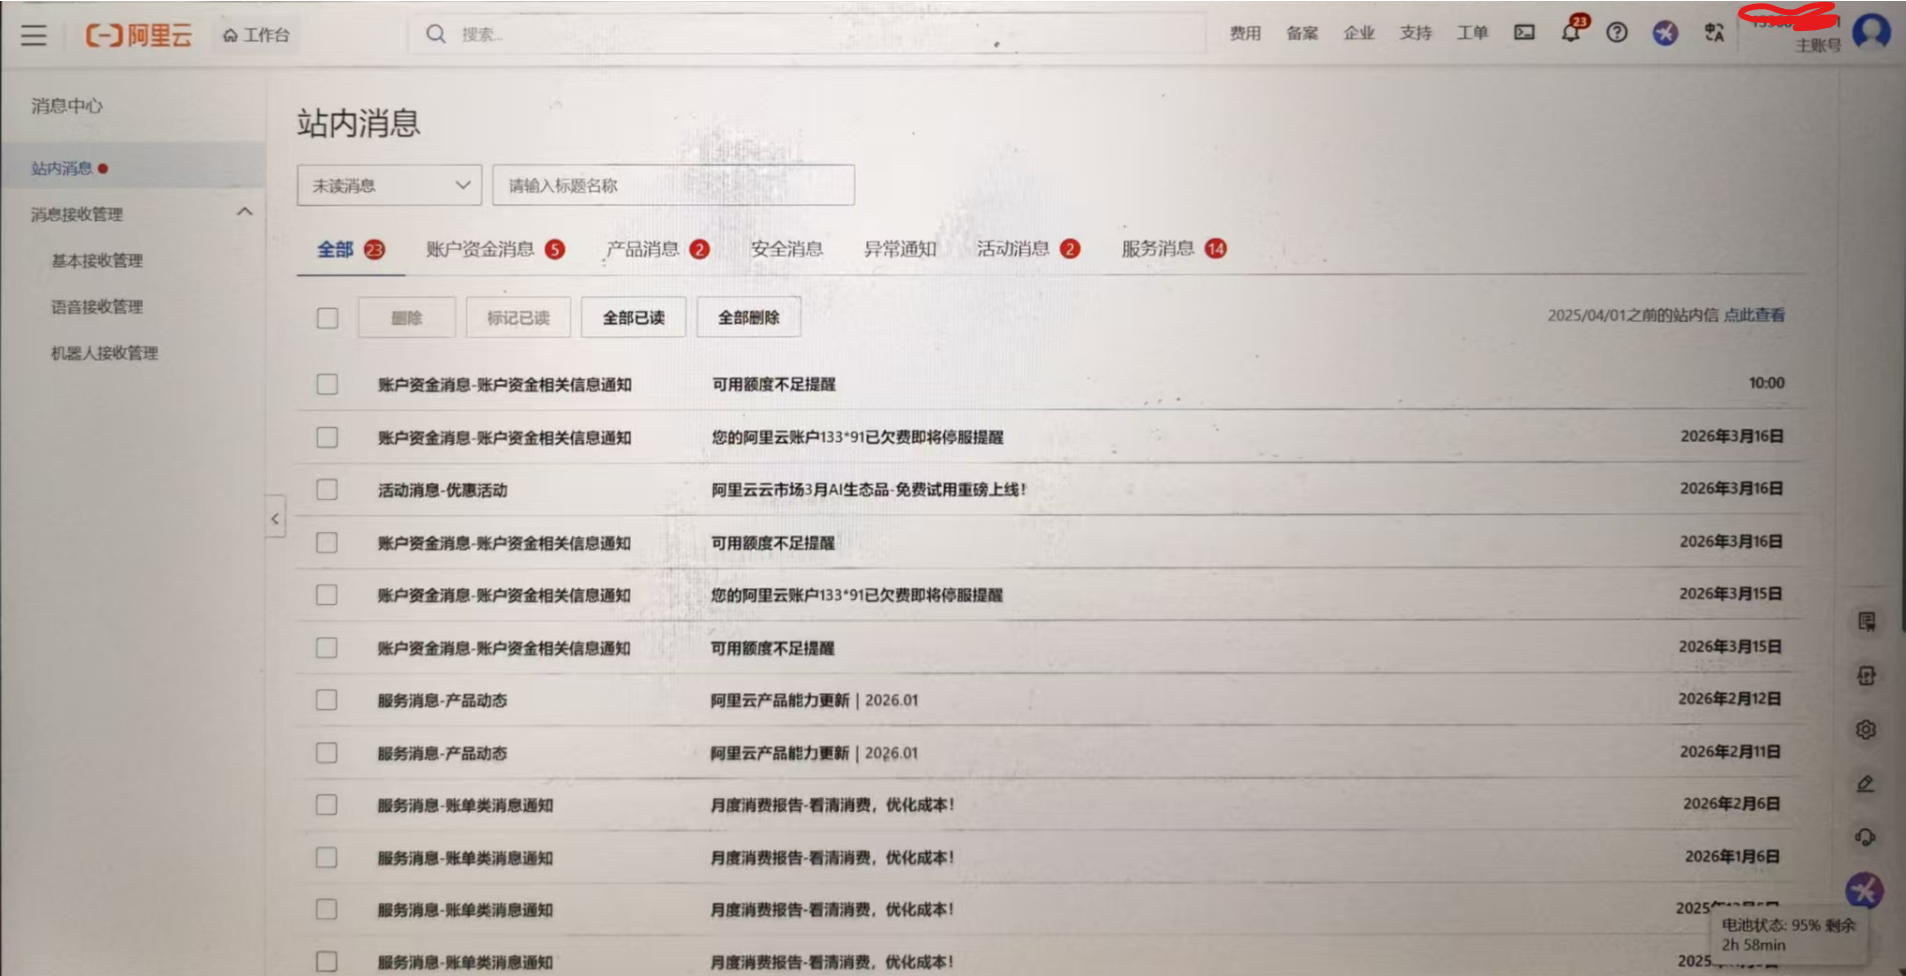Open the 10:00 可用额度不足提醒 message
1906x976 pixels.
click(x=773, y=384)
